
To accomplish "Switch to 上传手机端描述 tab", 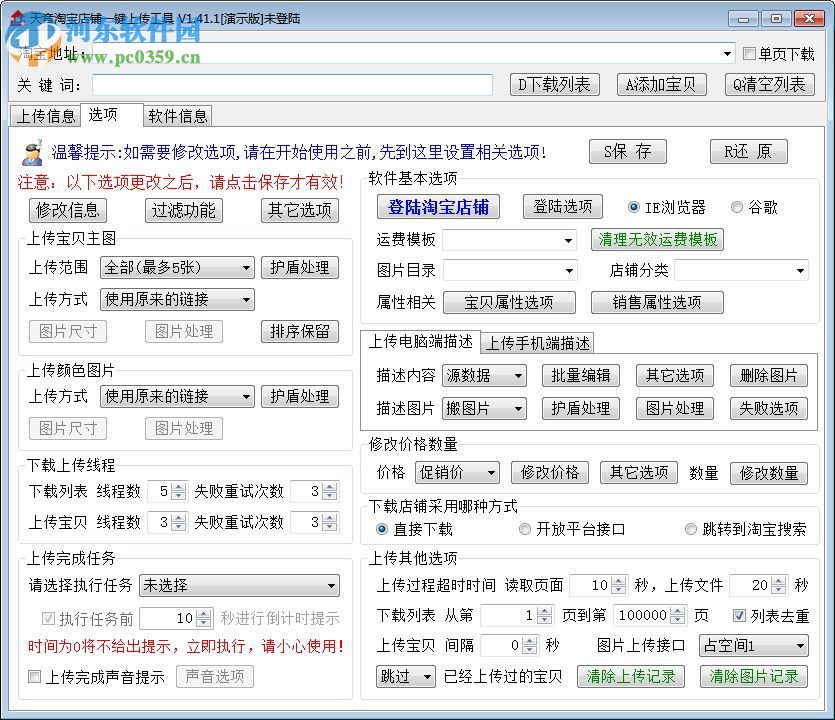I will tap(538, 343).
